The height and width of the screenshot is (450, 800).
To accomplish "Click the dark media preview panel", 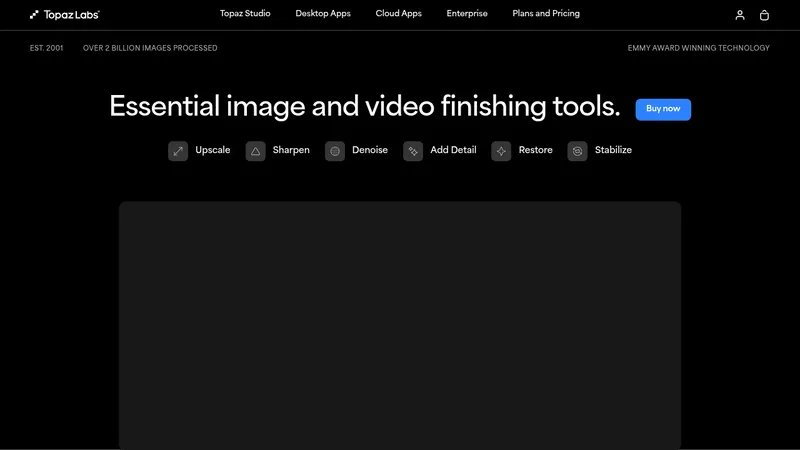I will pyautogui.click(x=400, y=325).
